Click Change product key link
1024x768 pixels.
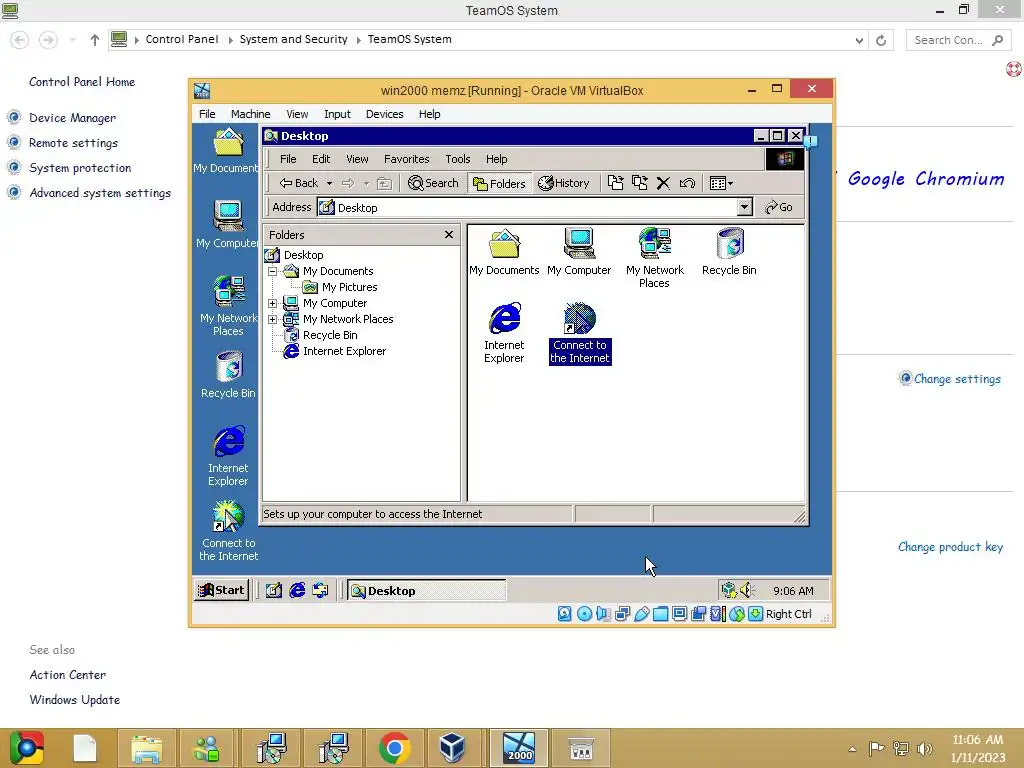[950, 547]
